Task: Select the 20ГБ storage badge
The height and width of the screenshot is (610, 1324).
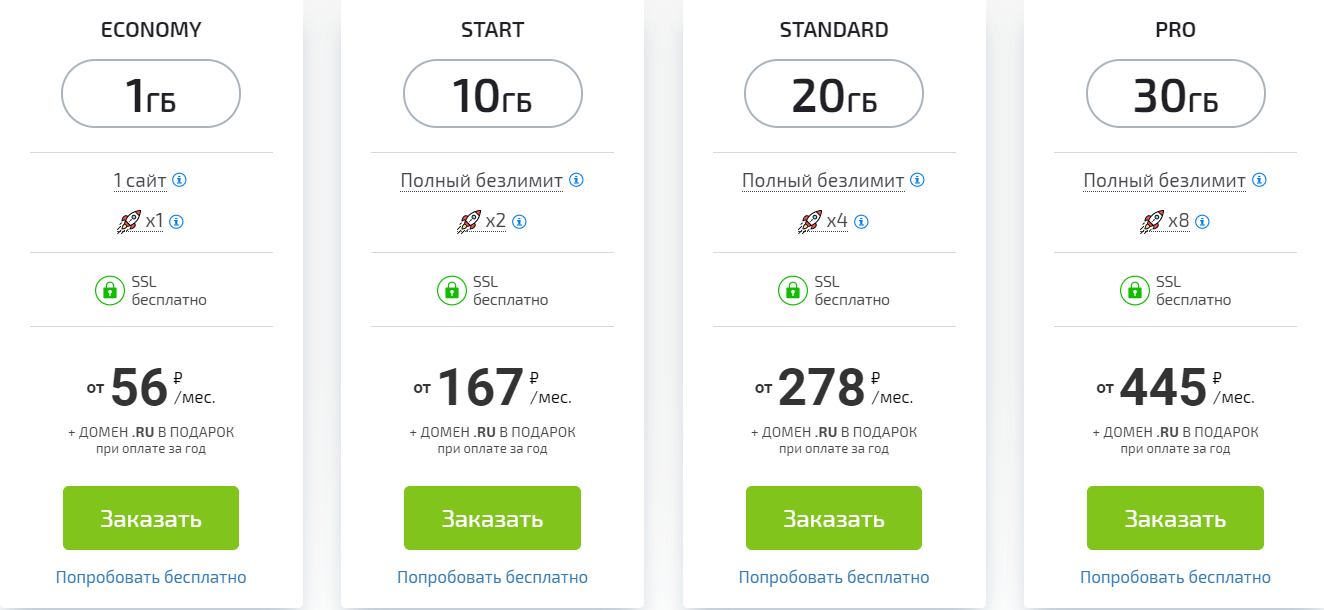Action: pyautogui.click(x=834, y=95)
